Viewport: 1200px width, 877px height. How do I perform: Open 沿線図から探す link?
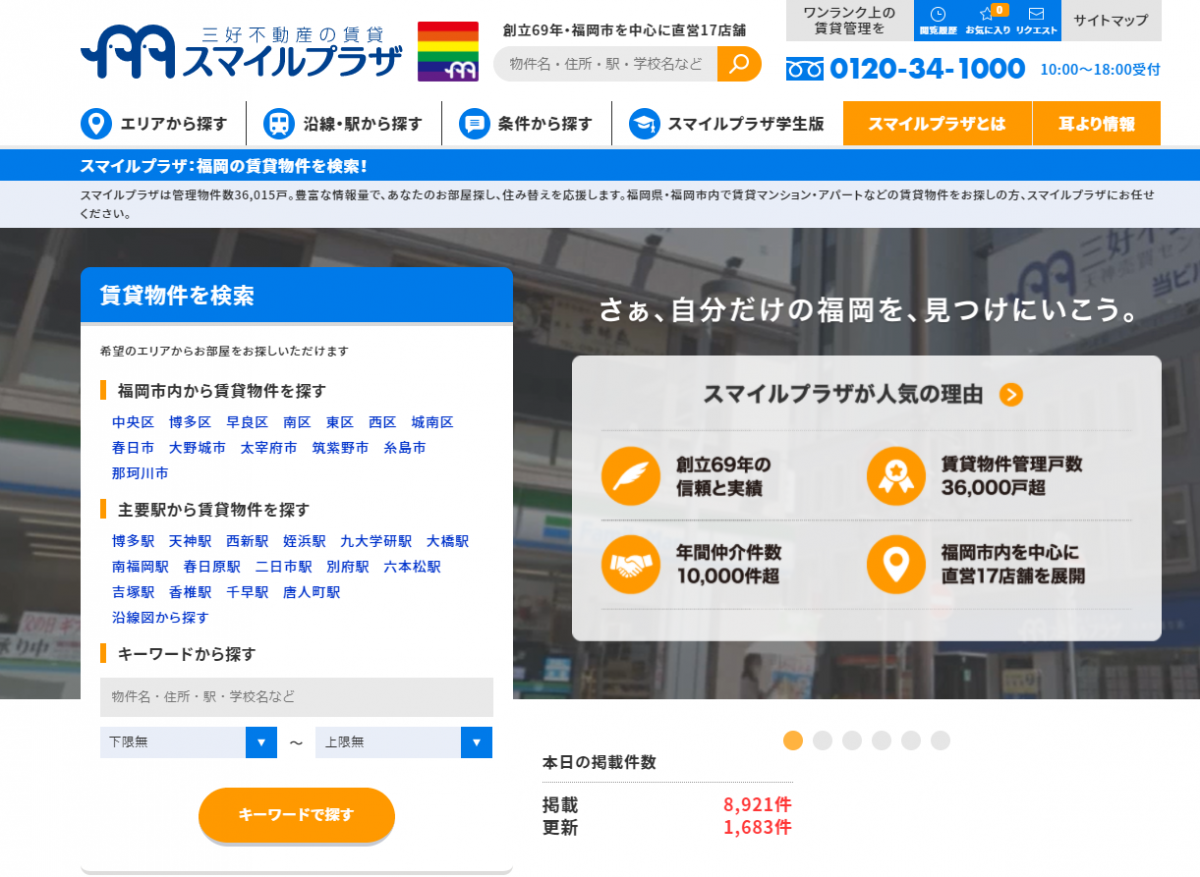pyautogui.click(x=161, y=618)
